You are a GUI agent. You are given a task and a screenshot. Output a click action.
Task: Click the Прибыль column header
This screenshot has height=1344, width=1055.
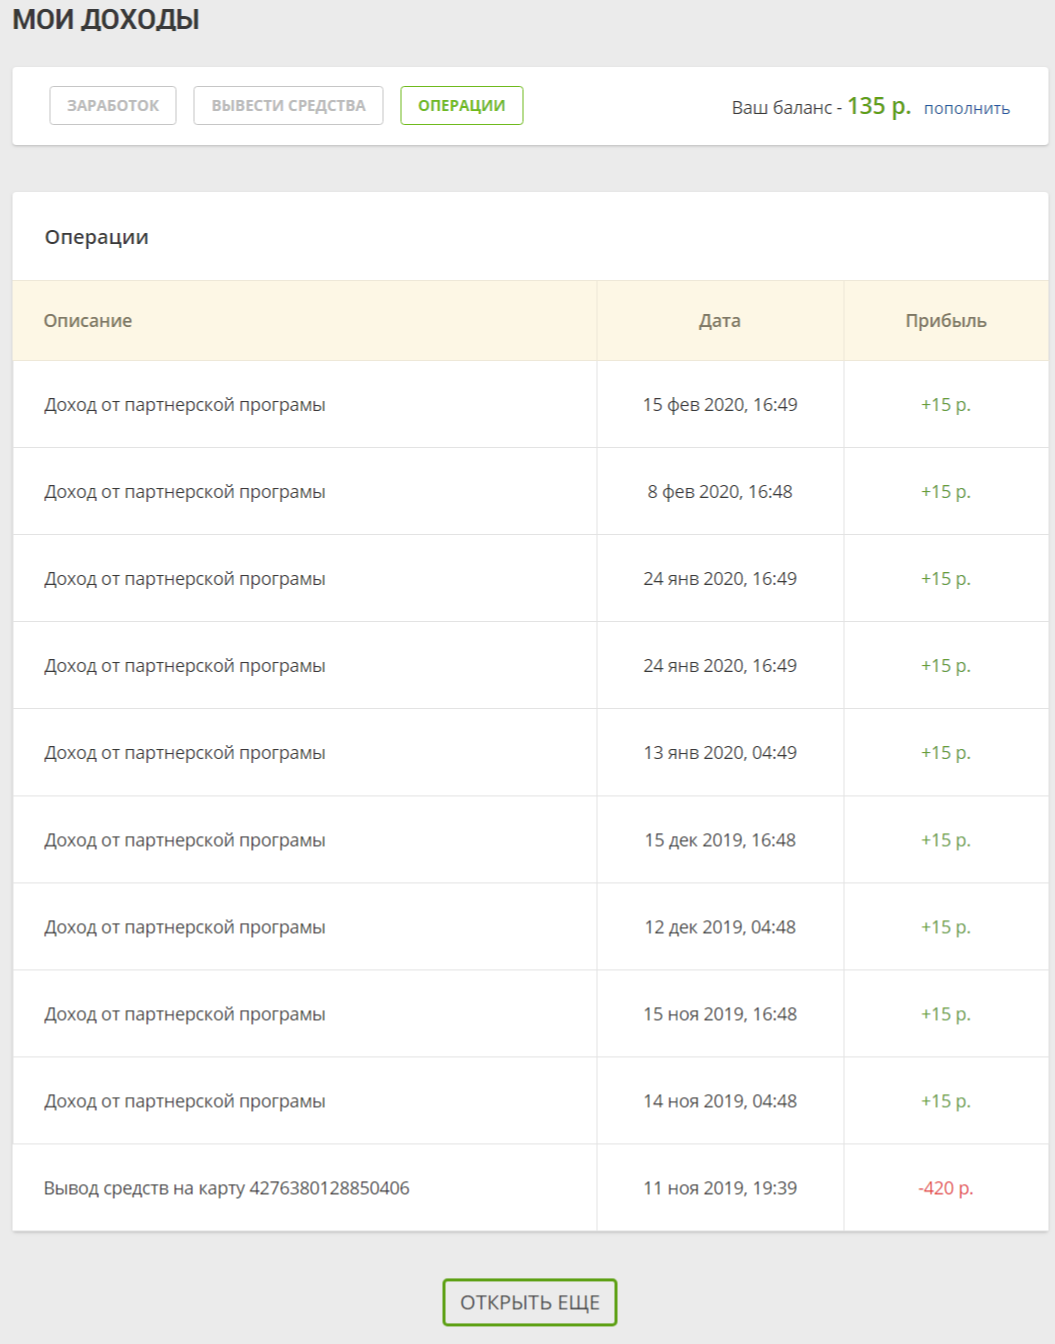tap(945, 321)
